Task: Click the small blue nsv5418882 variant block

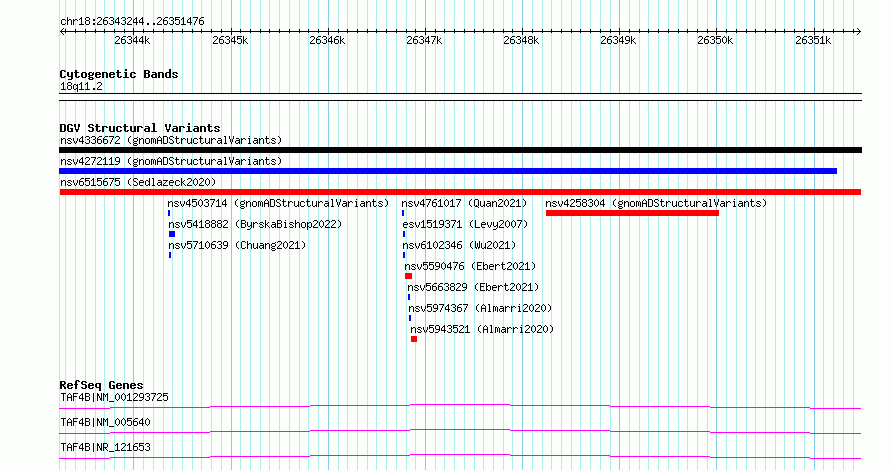Action: [172, 234]
